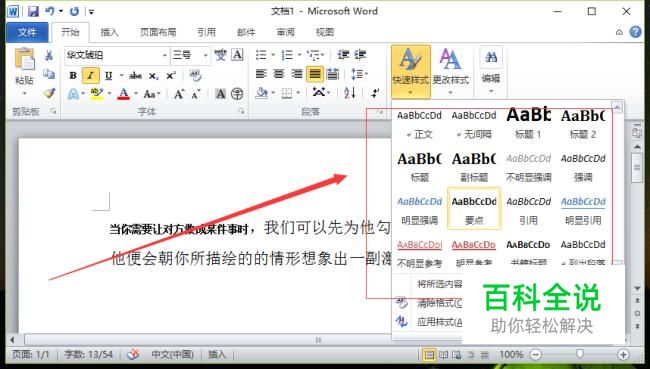
Task: Decrease paragraph indent
Action: (x=343, y=55)
